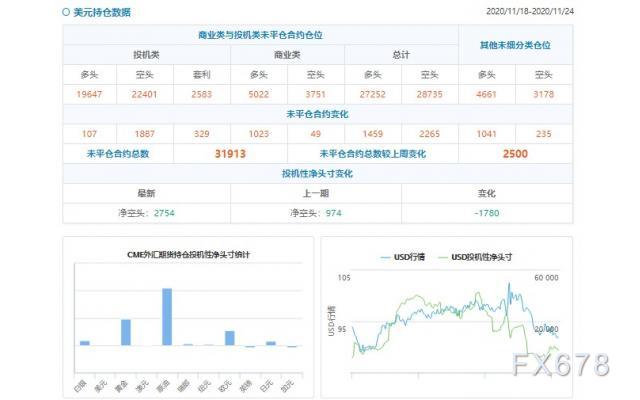Click the weekly change value 2500

515,154
